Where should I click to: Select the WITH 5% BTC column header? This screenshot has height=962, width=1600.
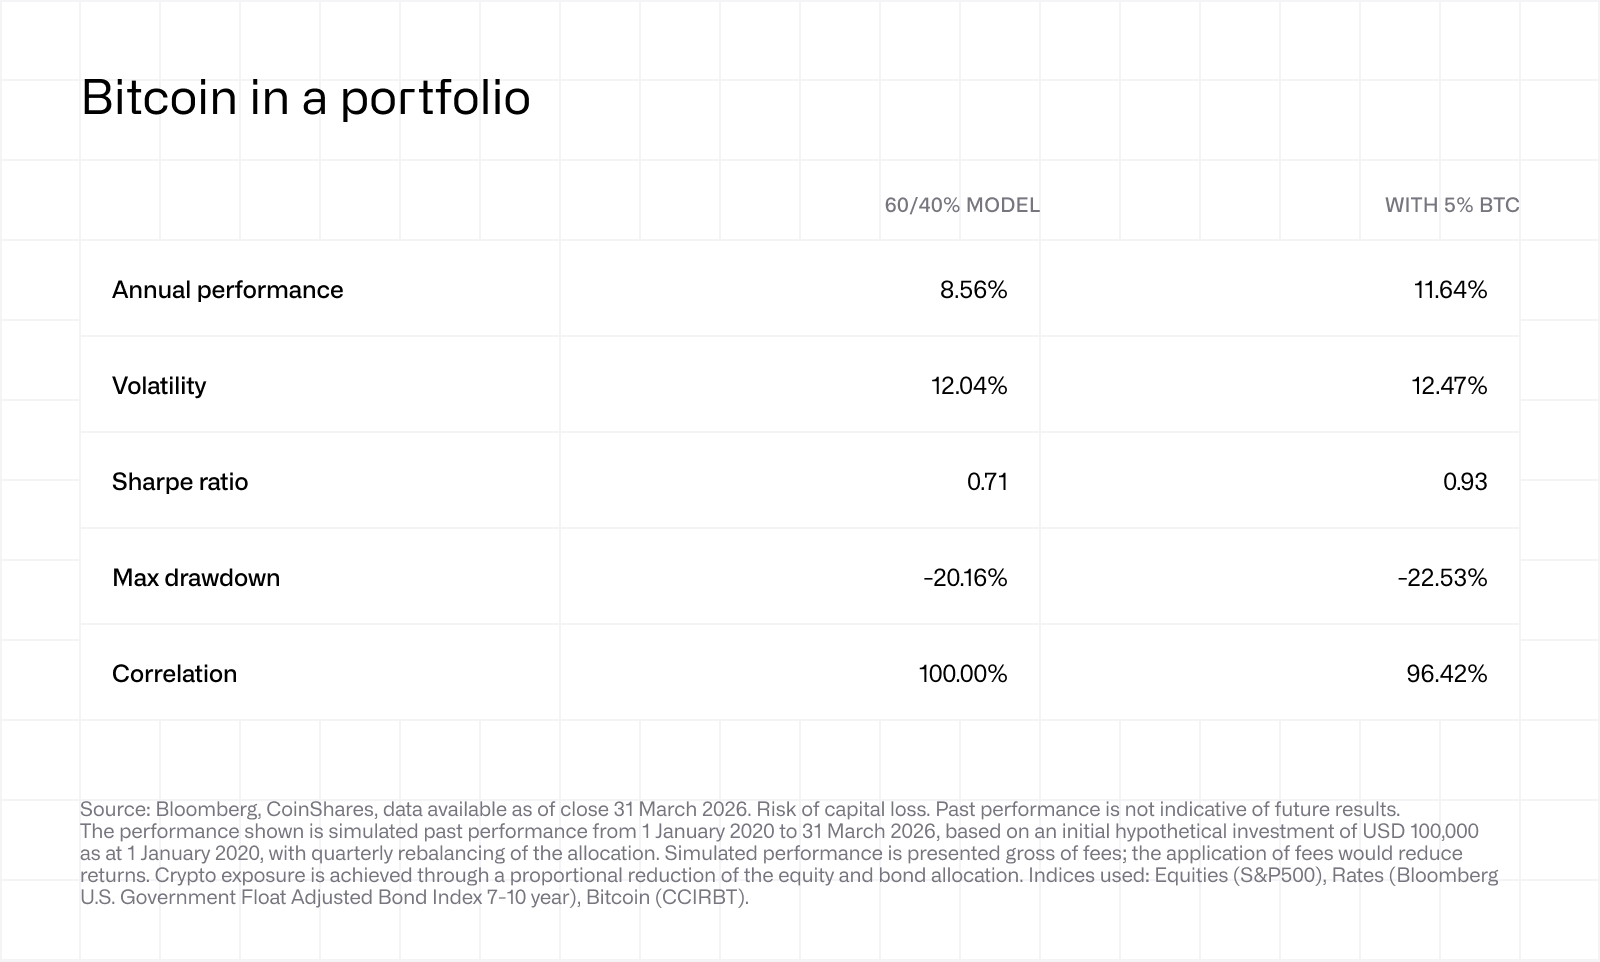click(x=1452, y=205)
